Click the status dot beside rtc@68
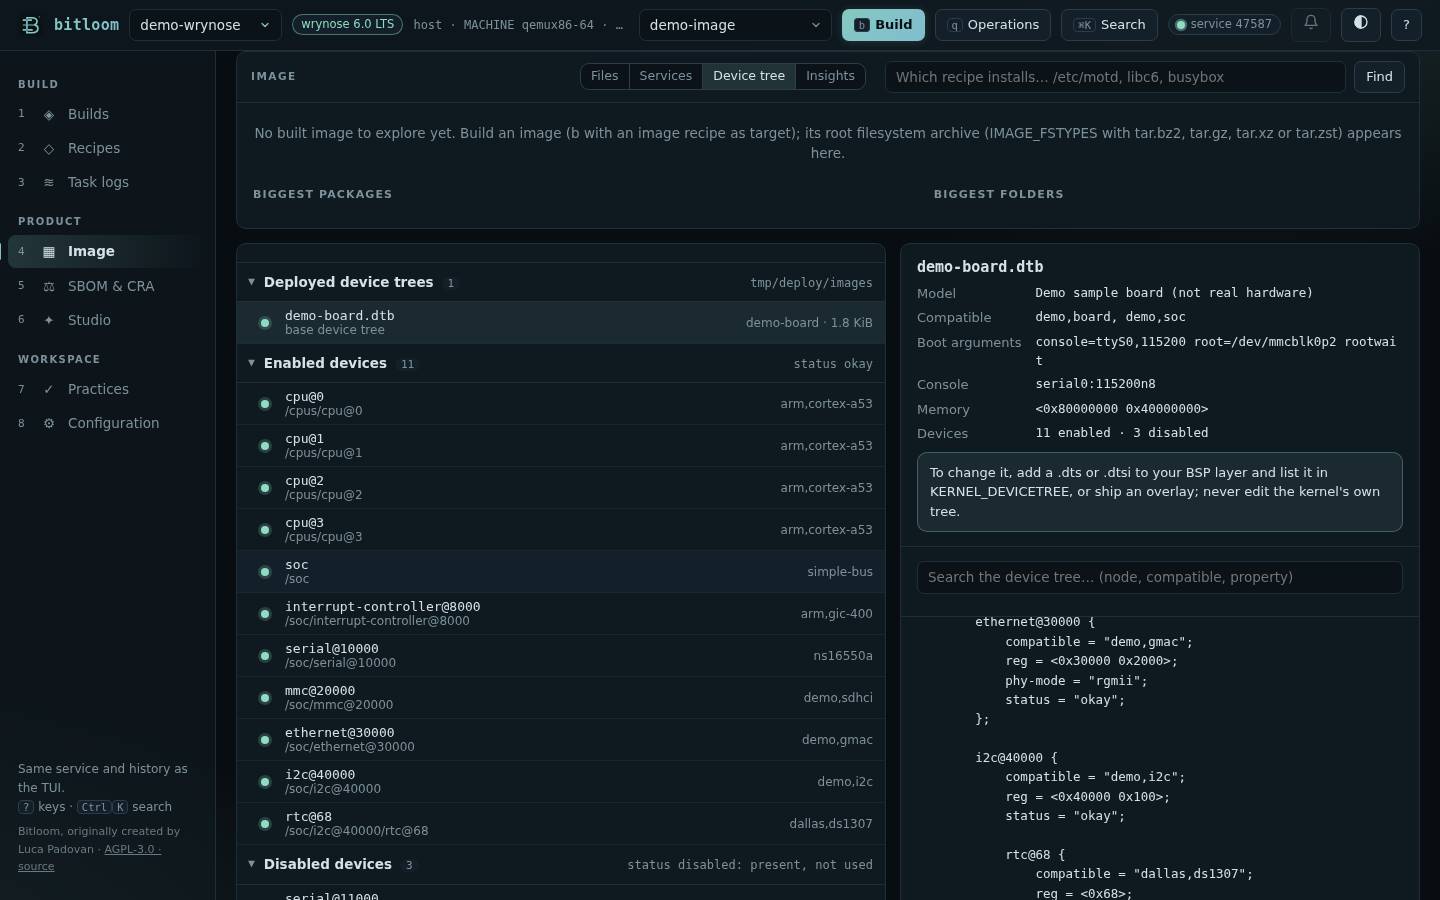 [x=265, y=824]
